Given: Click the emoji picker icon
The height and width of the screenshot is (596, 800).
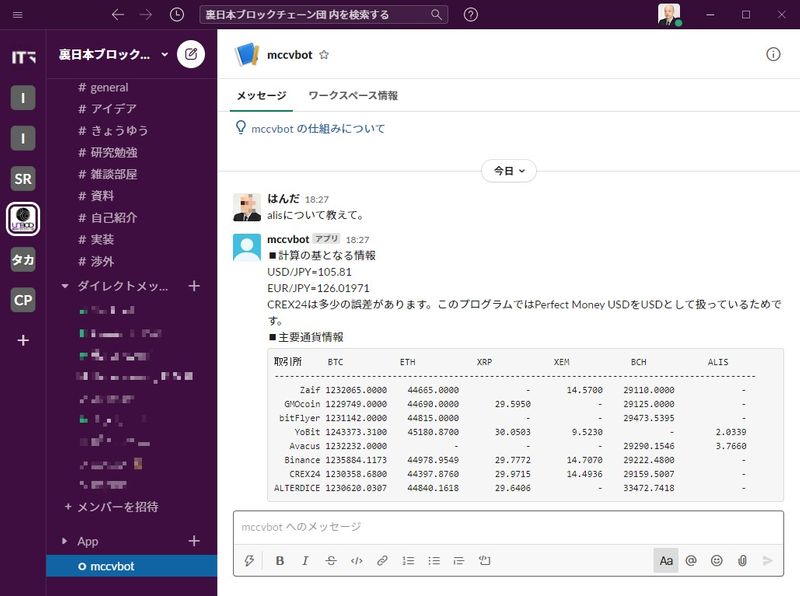Looking at the screenshot, I should point(716,561).
